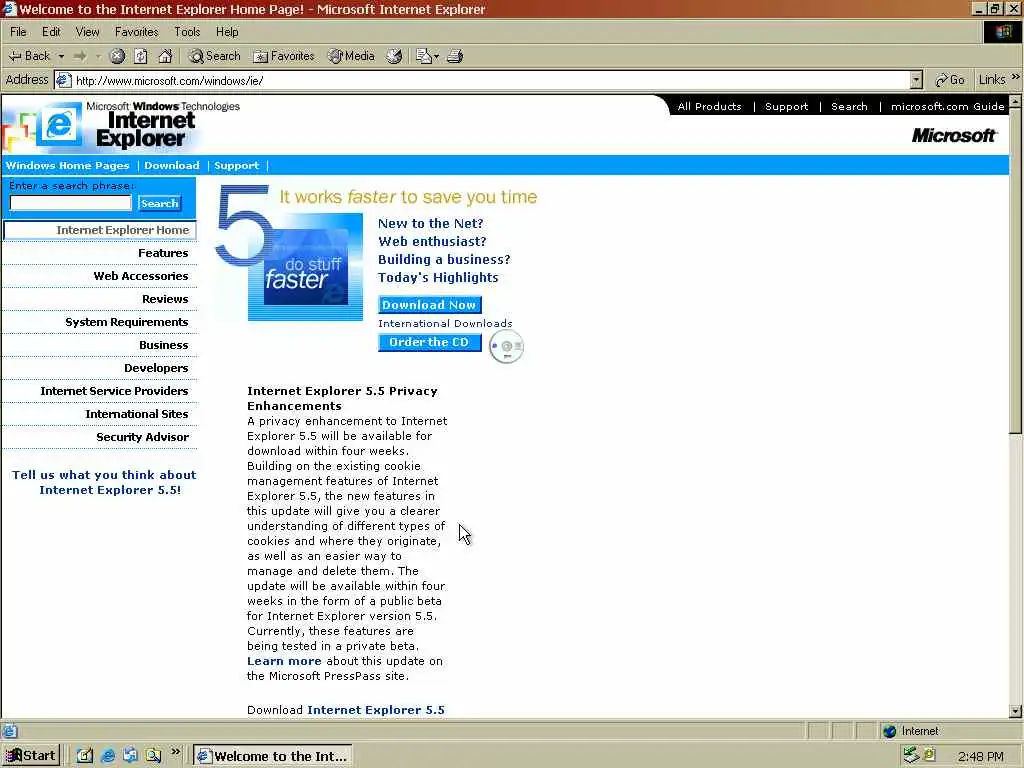Open the International Downloads link
Image resolution: width=1024 pixels, height=768 pixels.
[445, 323]
